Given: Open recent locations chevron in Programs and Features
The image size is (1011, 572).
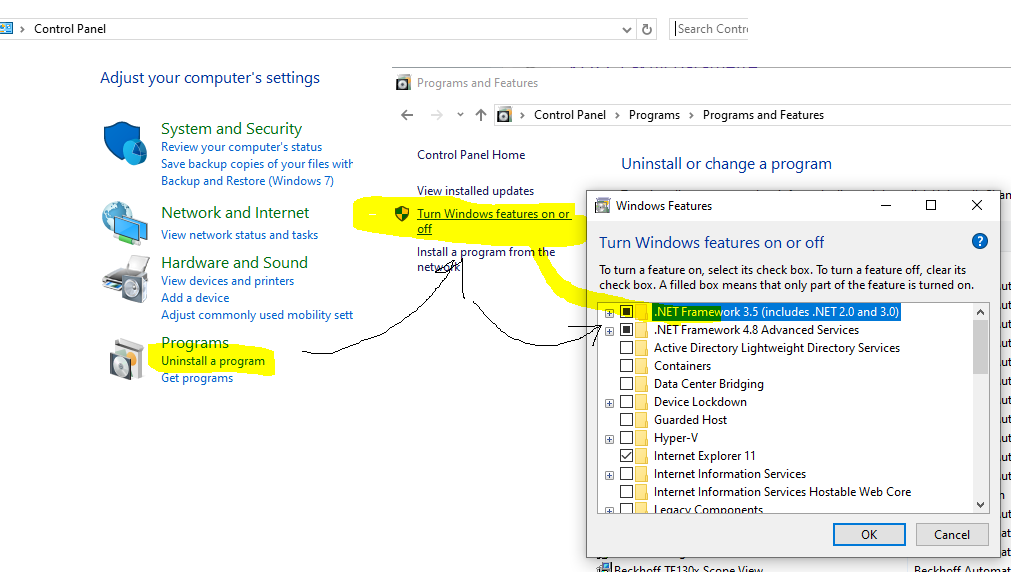Looking at the screenshot, I should [x=460, y=115].
